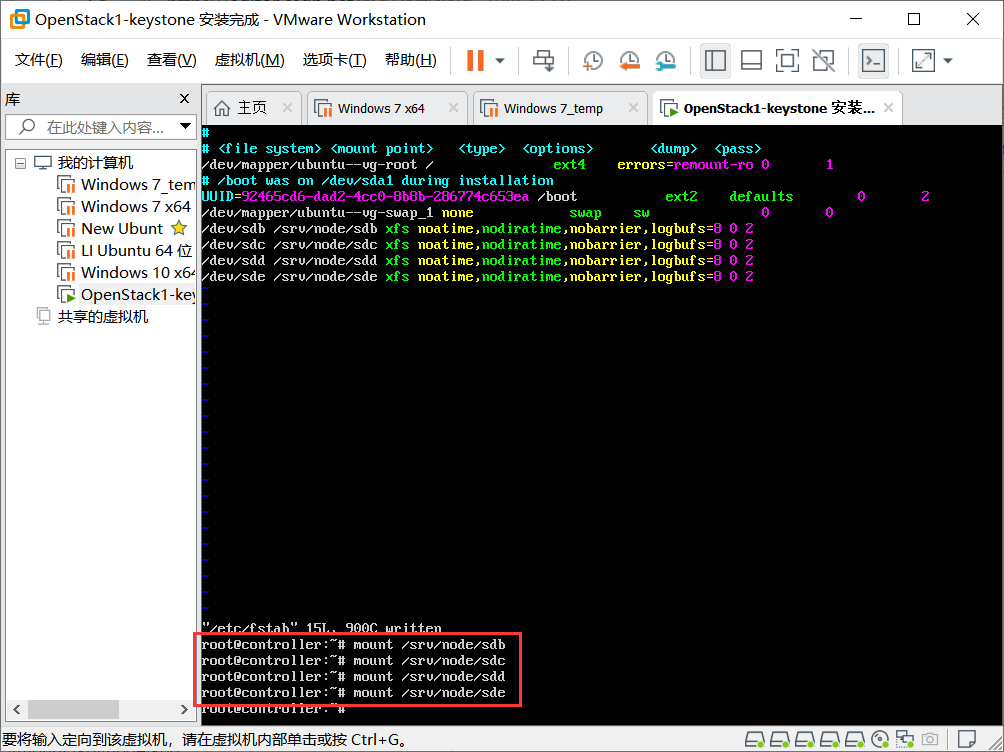Click the library horizontal scrollbar thumb
Screen dimensions: 1004x752
pos(73,709)
